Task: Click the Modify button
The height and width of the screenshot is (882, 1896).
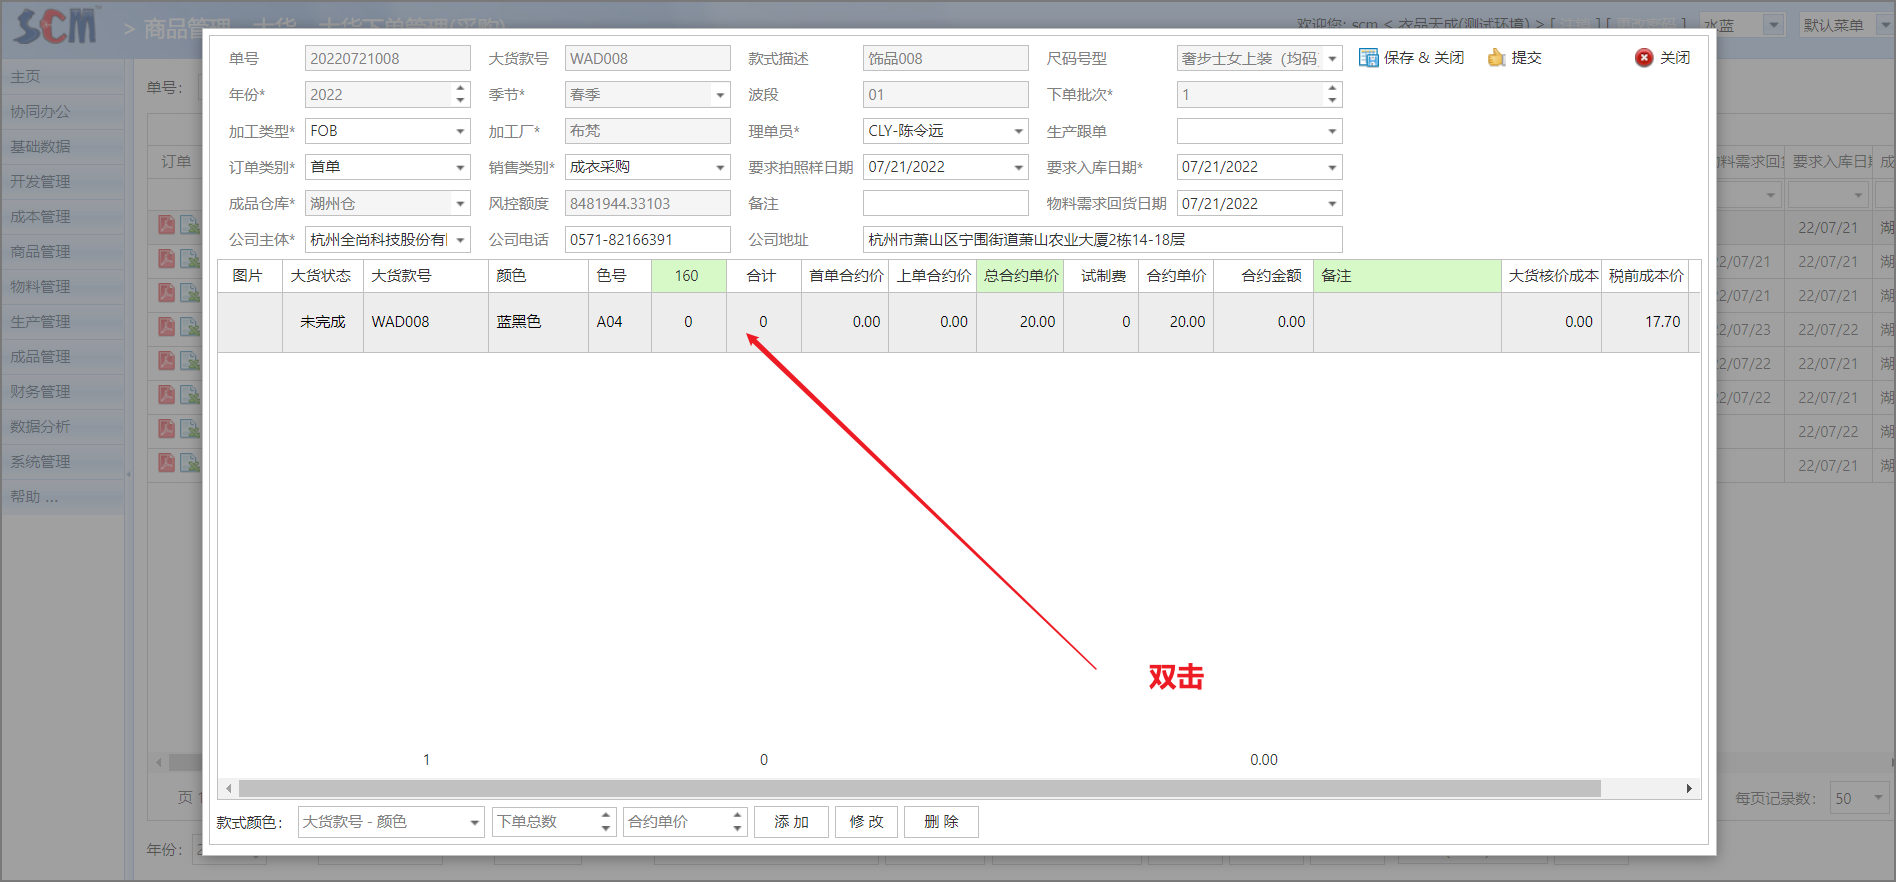Action: [866, 822]
